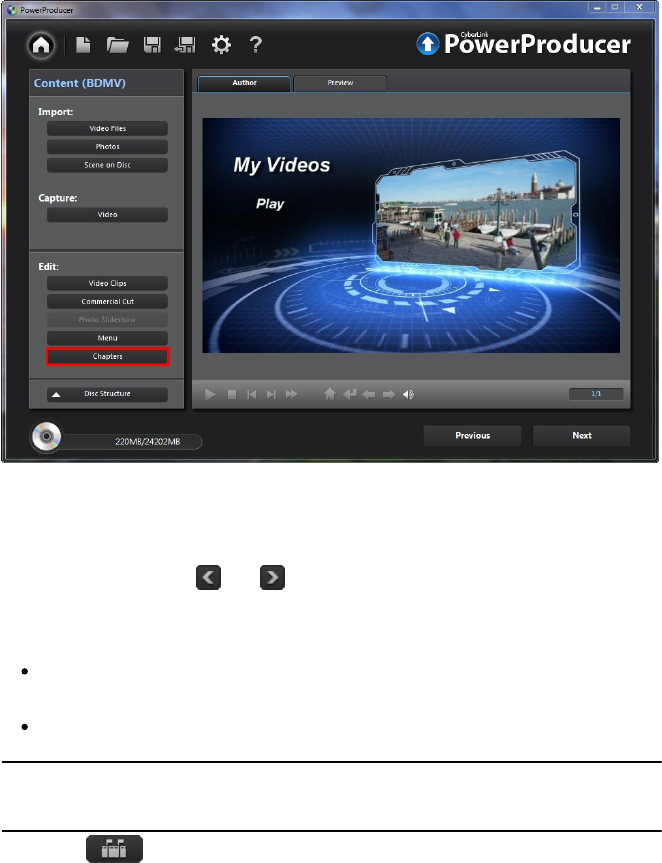This screenshot has width=662, height=863.
Task: Click the Capture Video button
Action: point(107,215)
